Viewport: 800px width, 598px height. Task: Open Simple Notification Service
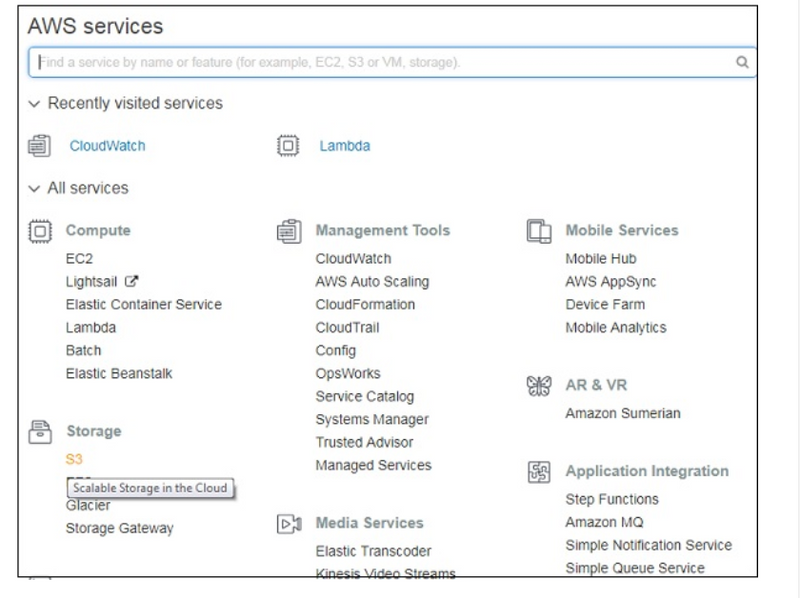pos(648,546)
